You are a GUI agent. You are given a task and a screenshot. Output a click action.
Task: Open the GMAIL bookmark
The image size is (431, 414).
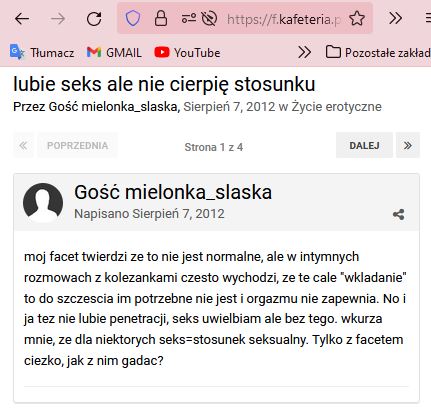[114, 52]
